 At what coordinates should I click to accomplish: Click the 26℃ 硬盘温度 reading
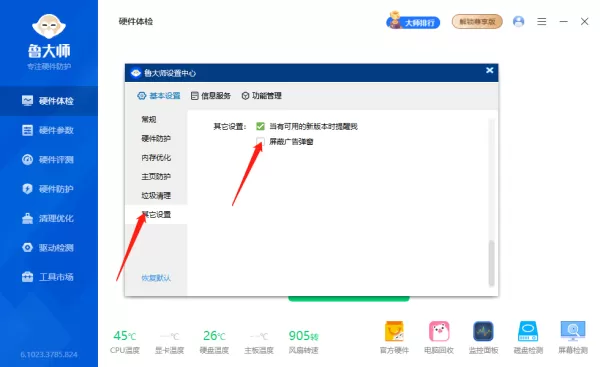pos(214,342)
